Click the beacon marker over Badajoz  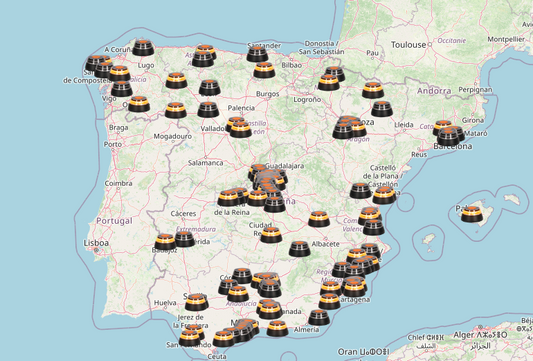[x=165, y=242]
